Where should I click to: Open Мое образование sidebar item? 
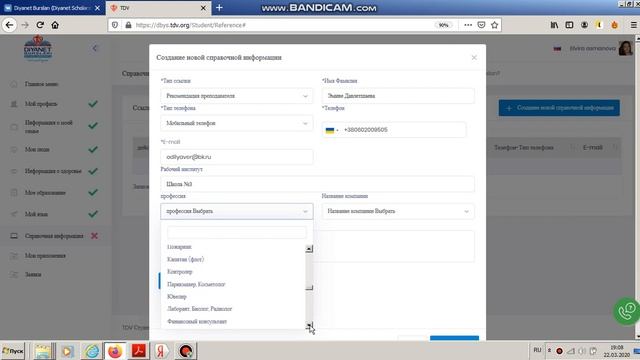[x=45, y=193]
